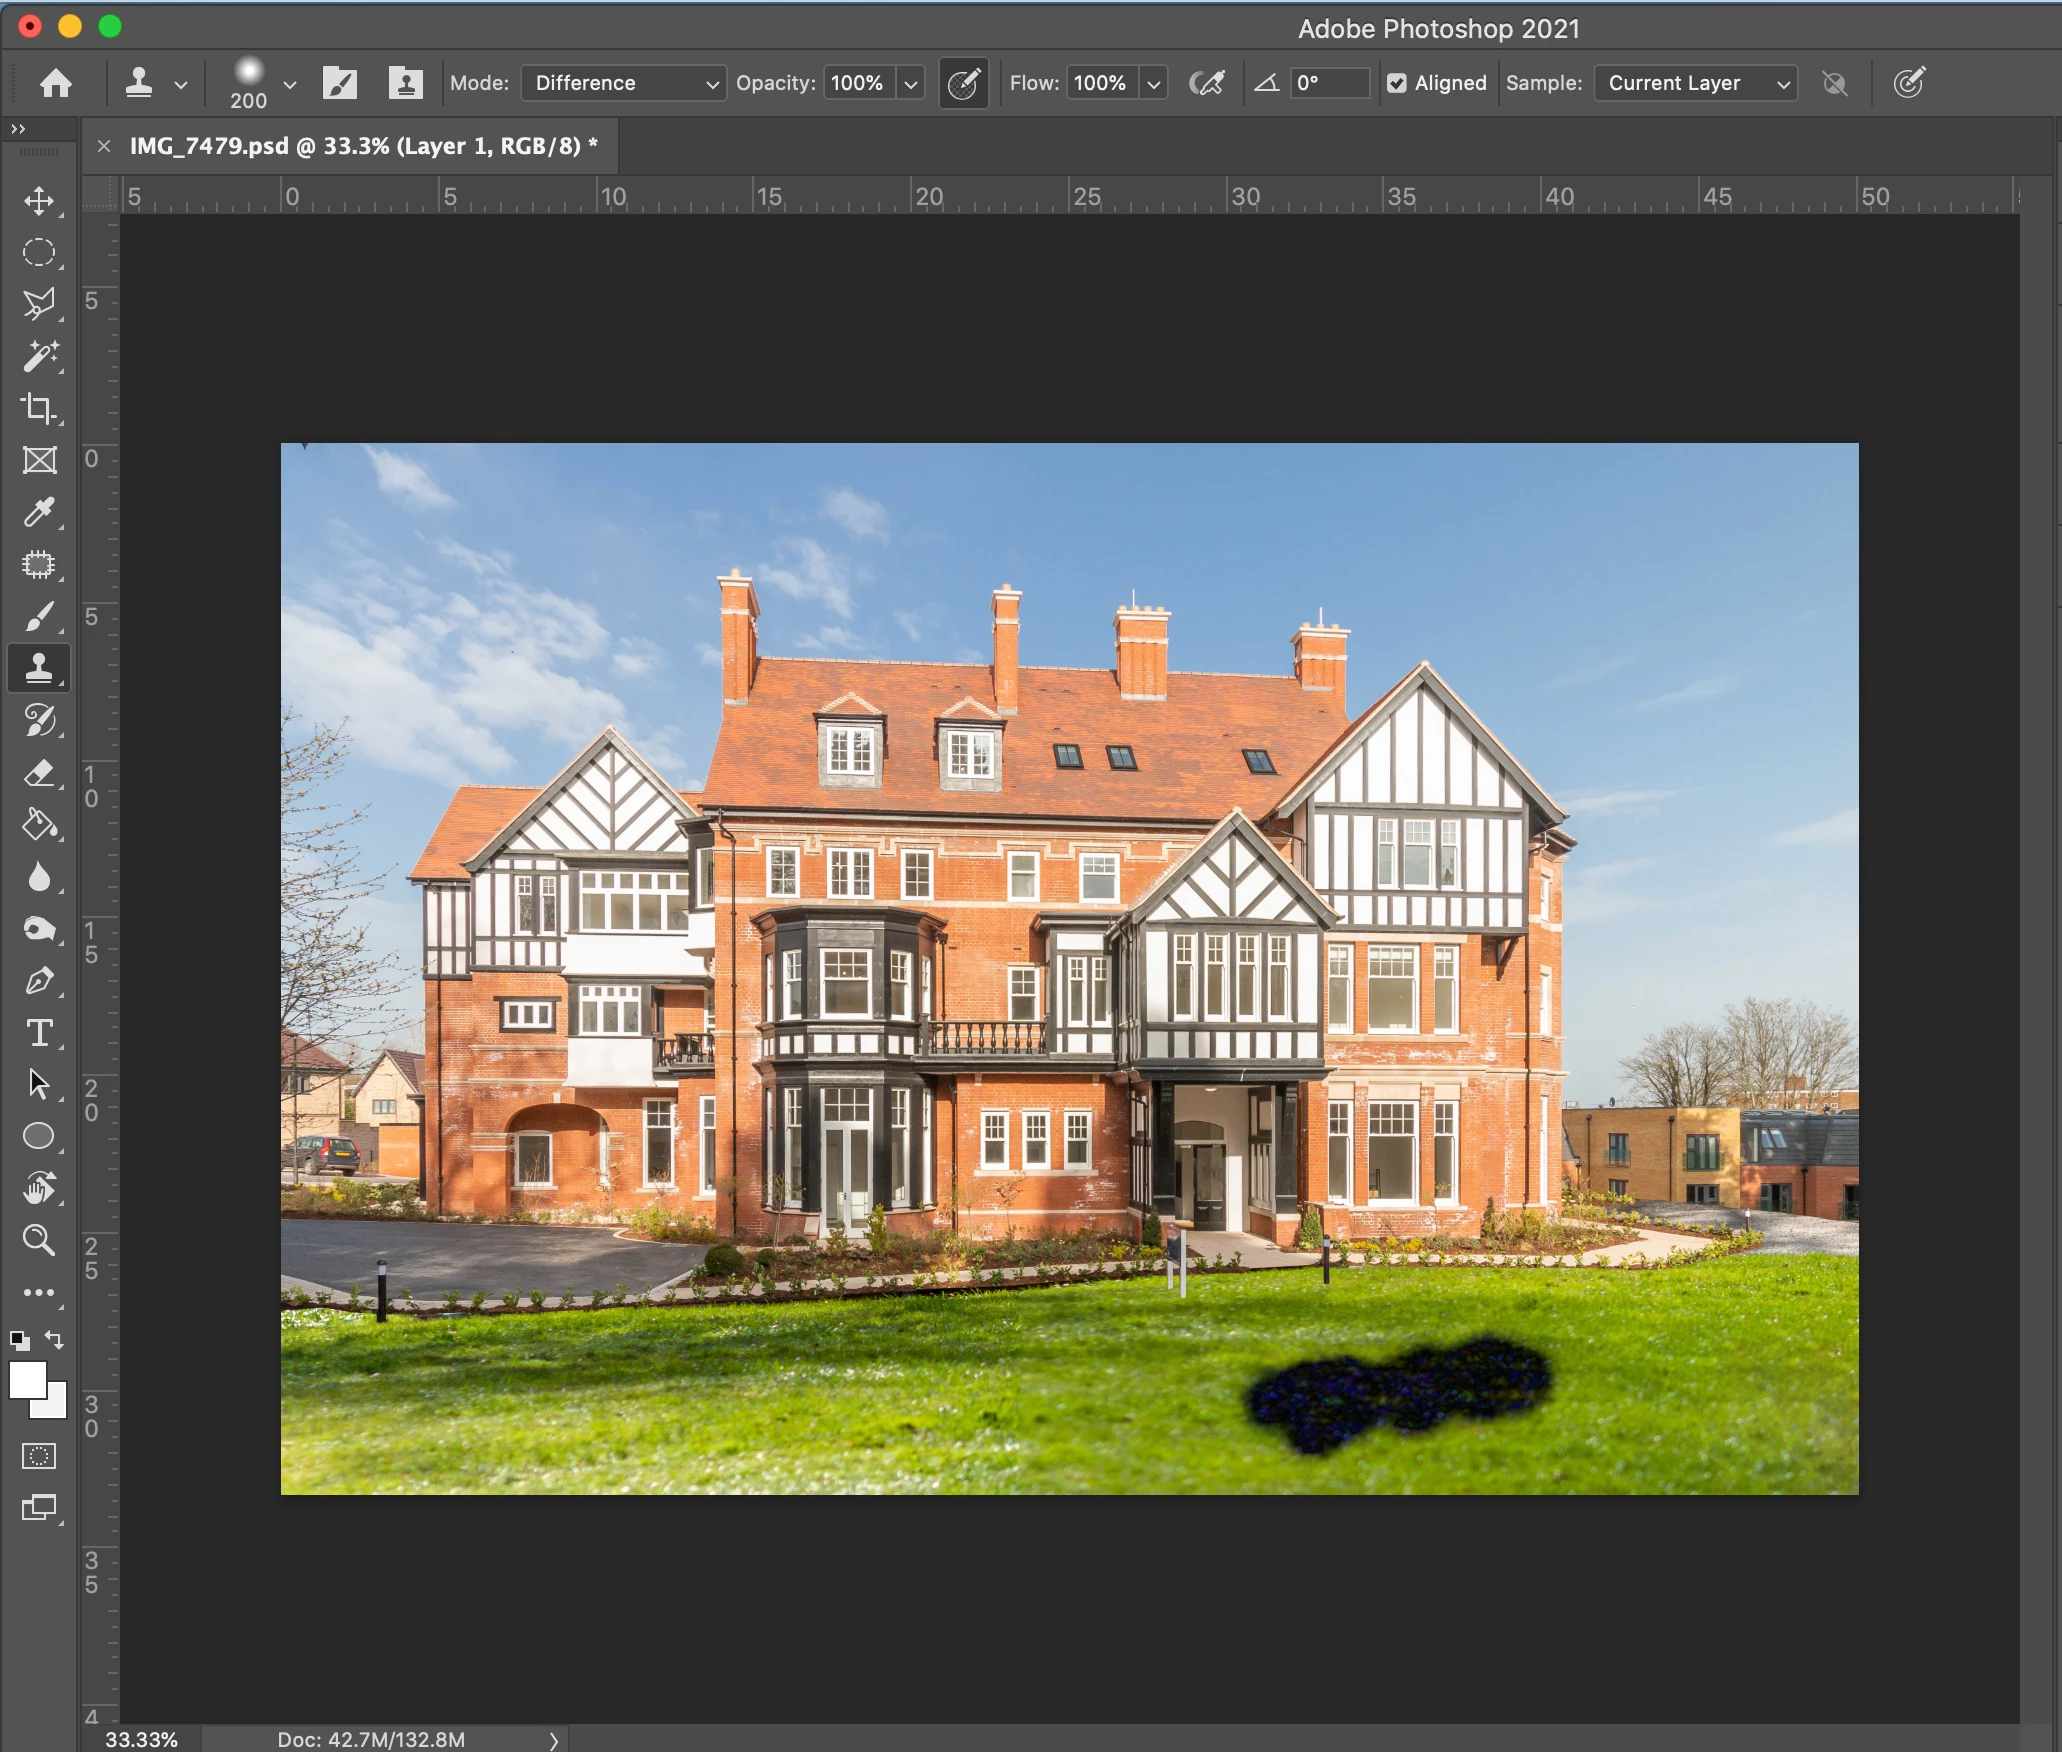
Task: Click the Home button in options bar
Action: tap(56, 83)
